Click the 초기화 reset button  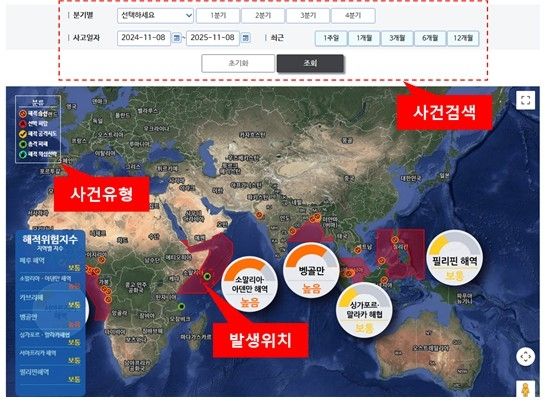[x=238, y=63]
